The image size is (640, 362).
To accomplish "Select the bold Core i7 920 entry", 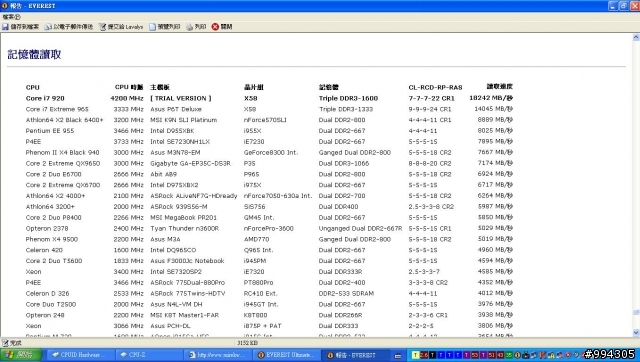I will (x=45, y=98).
